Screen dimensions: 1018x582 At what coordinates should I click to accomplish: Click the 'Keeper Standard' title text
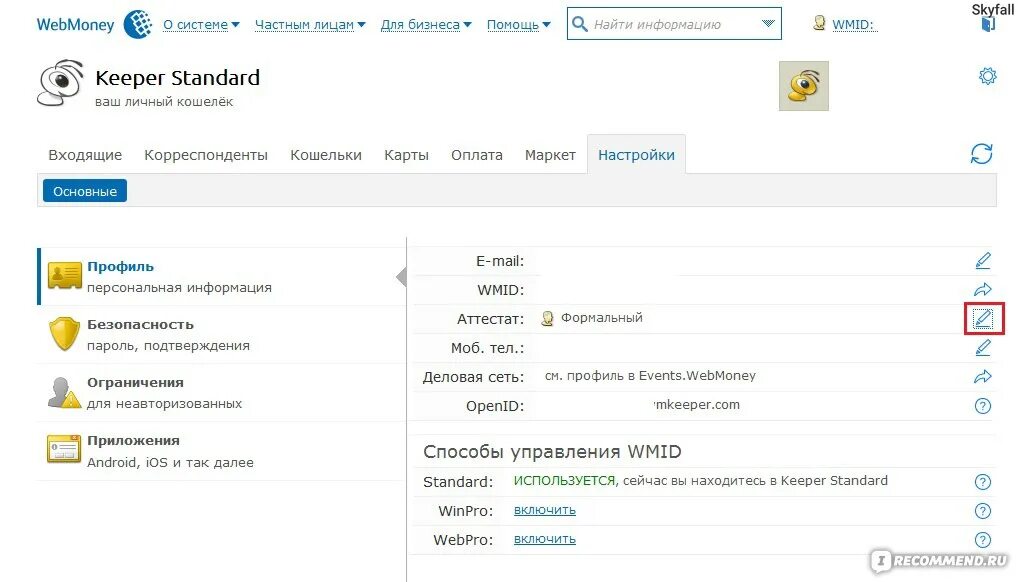(x=177, y=78)
